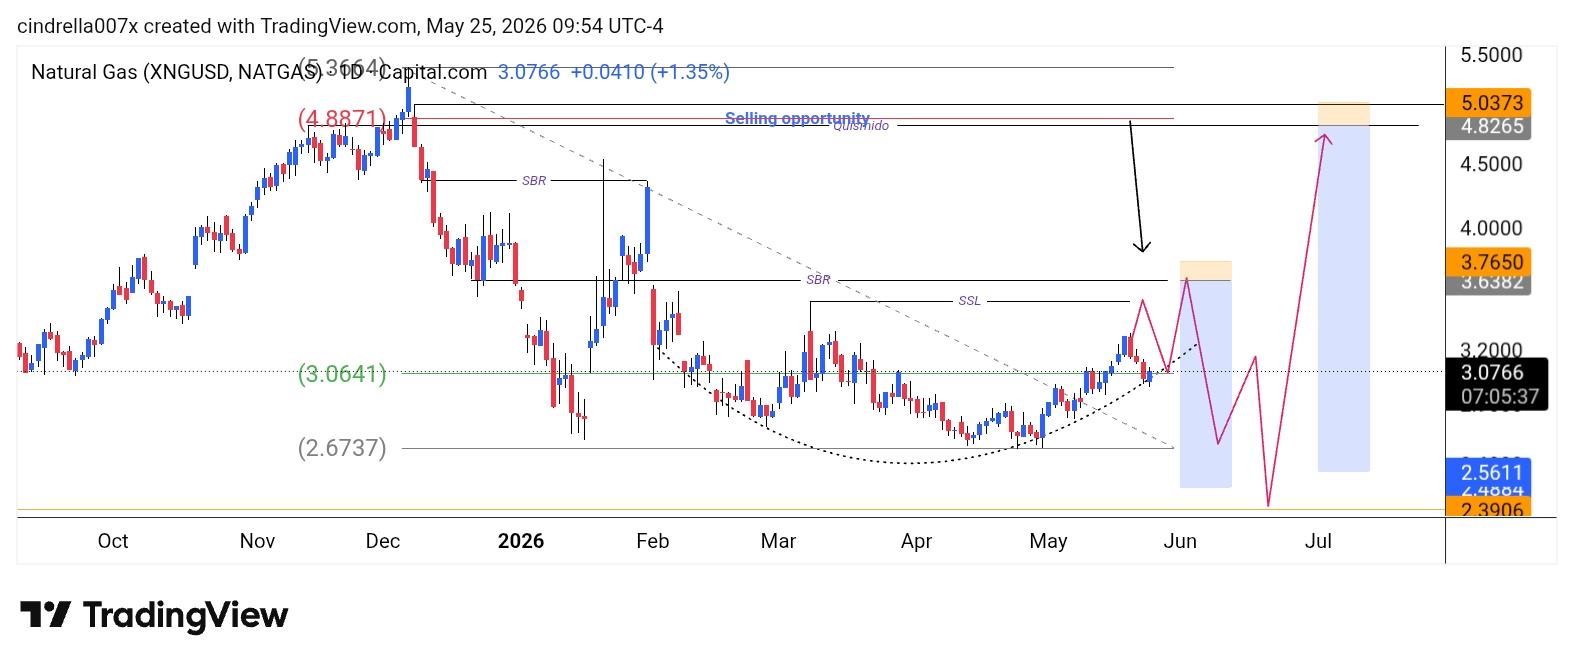Click the green (3.0641) level label
Viewport: 1574px width, 666px height.
click(x=342, y=374)
